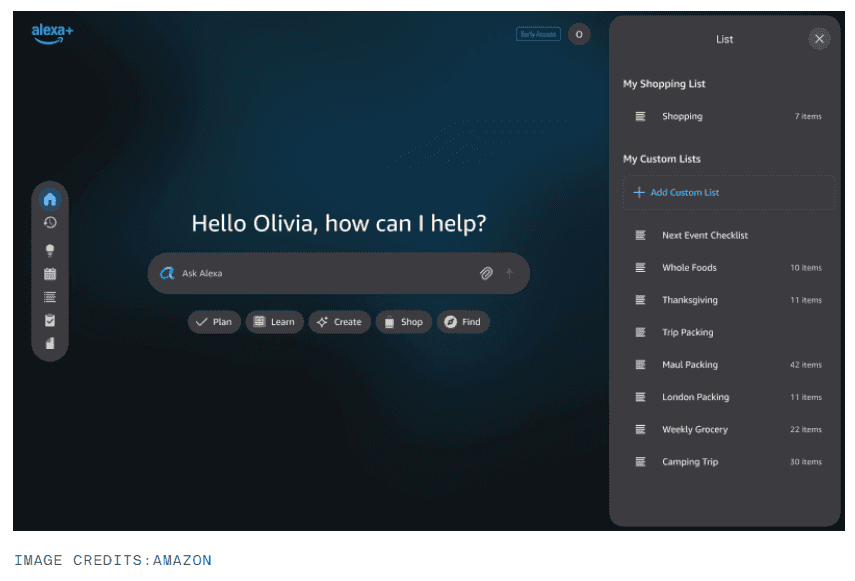The width and height of the screenshot is (855, 581).
Task: Click Add Custom List
Action: click(x=728, y=192)
